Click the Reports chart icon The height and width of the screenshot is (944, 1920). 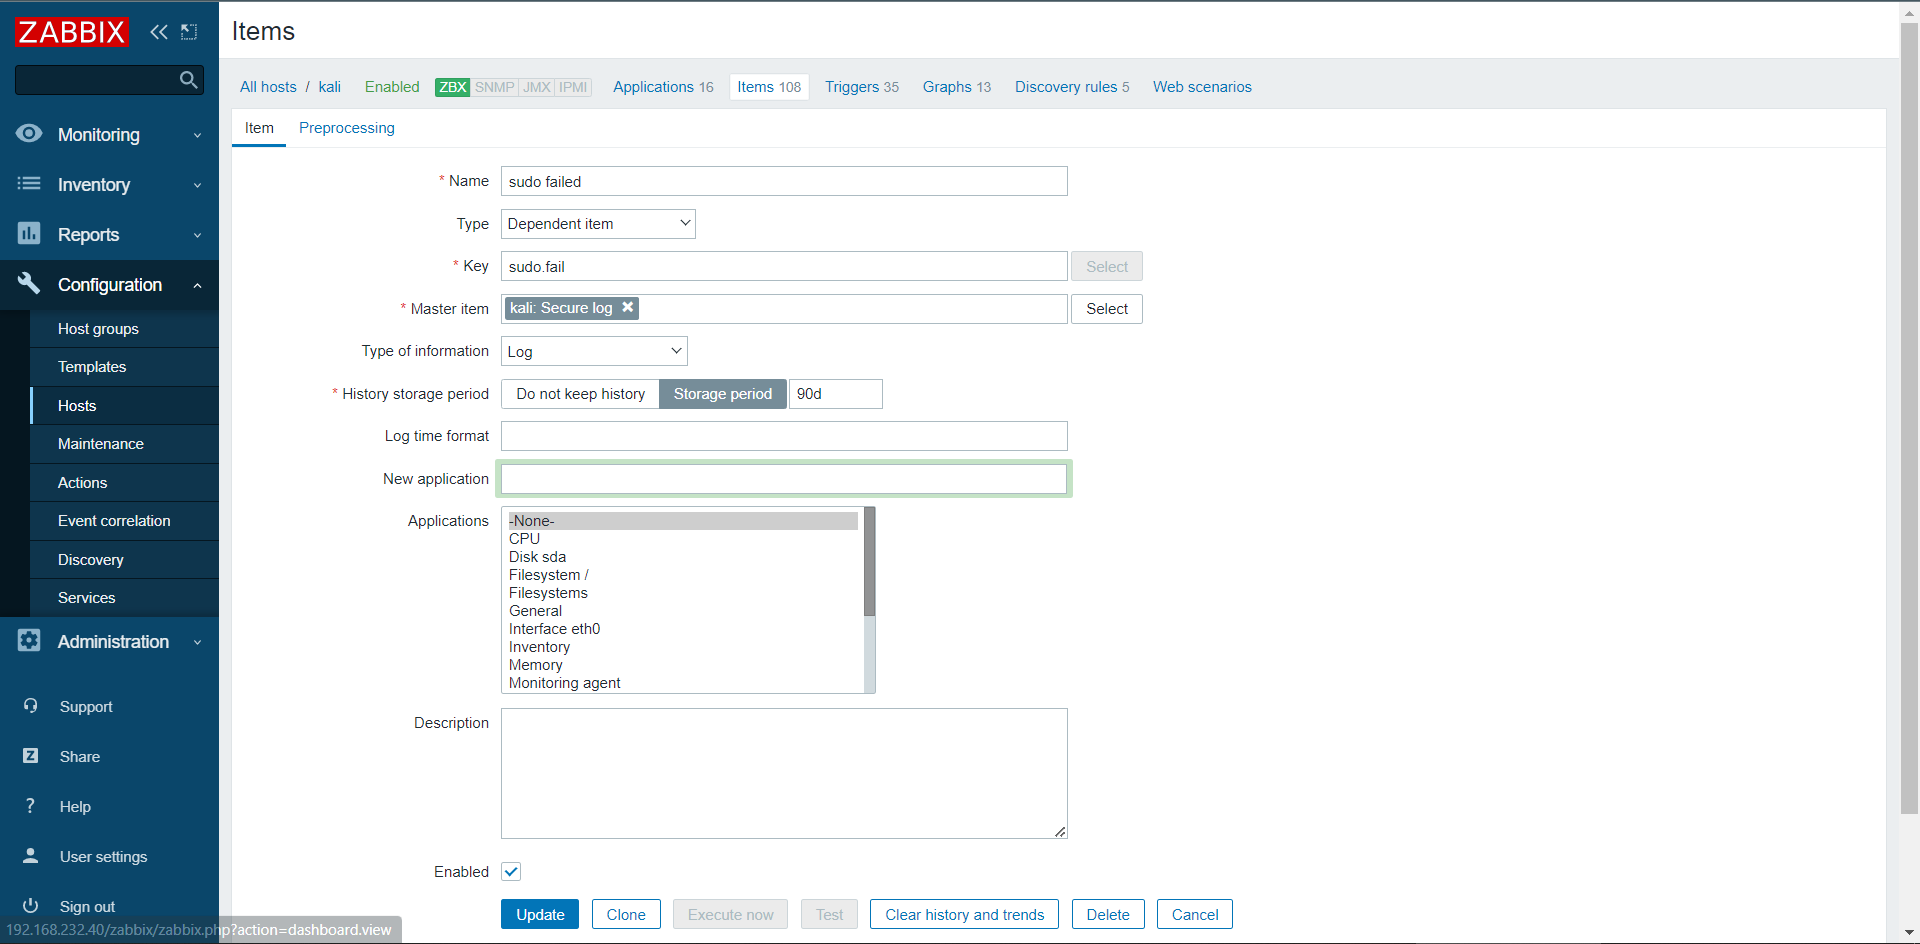[x=29, y=234]
